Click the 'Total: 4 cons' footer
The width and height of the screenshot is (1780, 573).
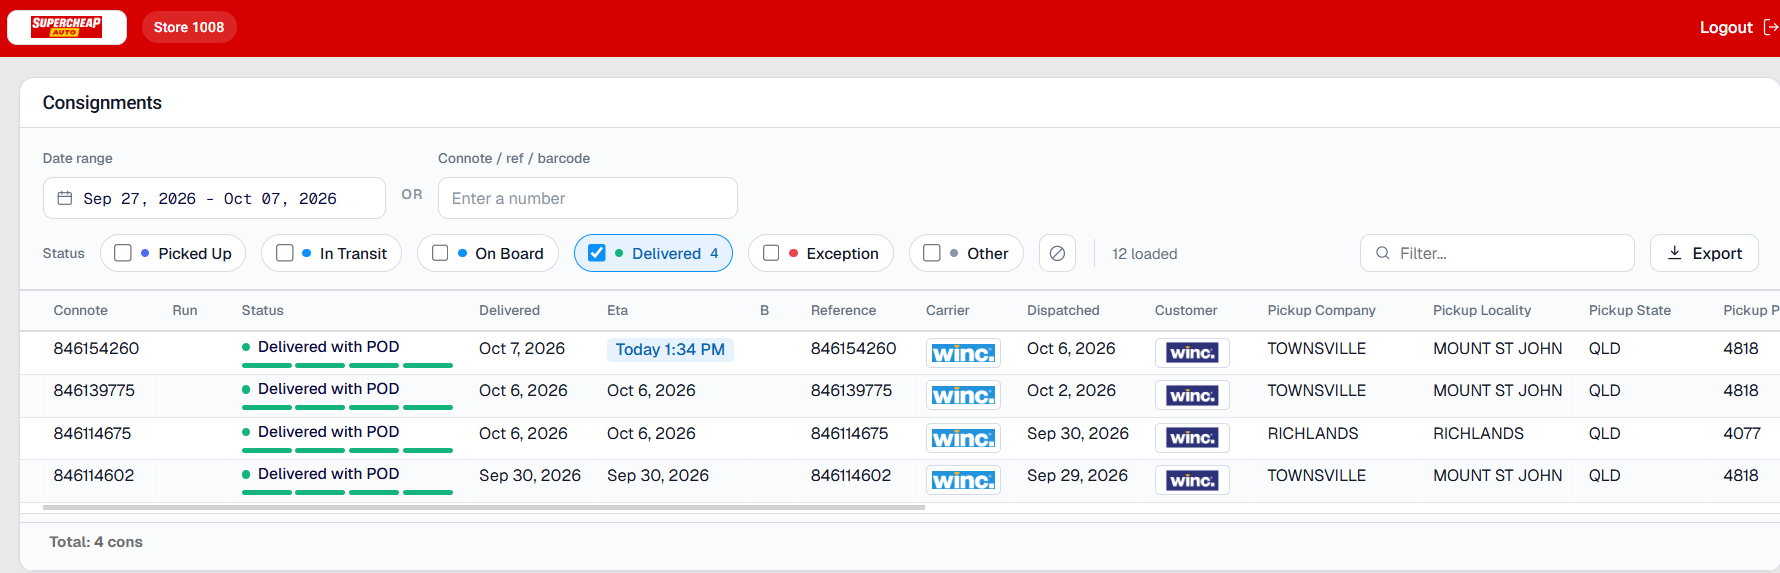pyautogui.click(x=96, y=541)
